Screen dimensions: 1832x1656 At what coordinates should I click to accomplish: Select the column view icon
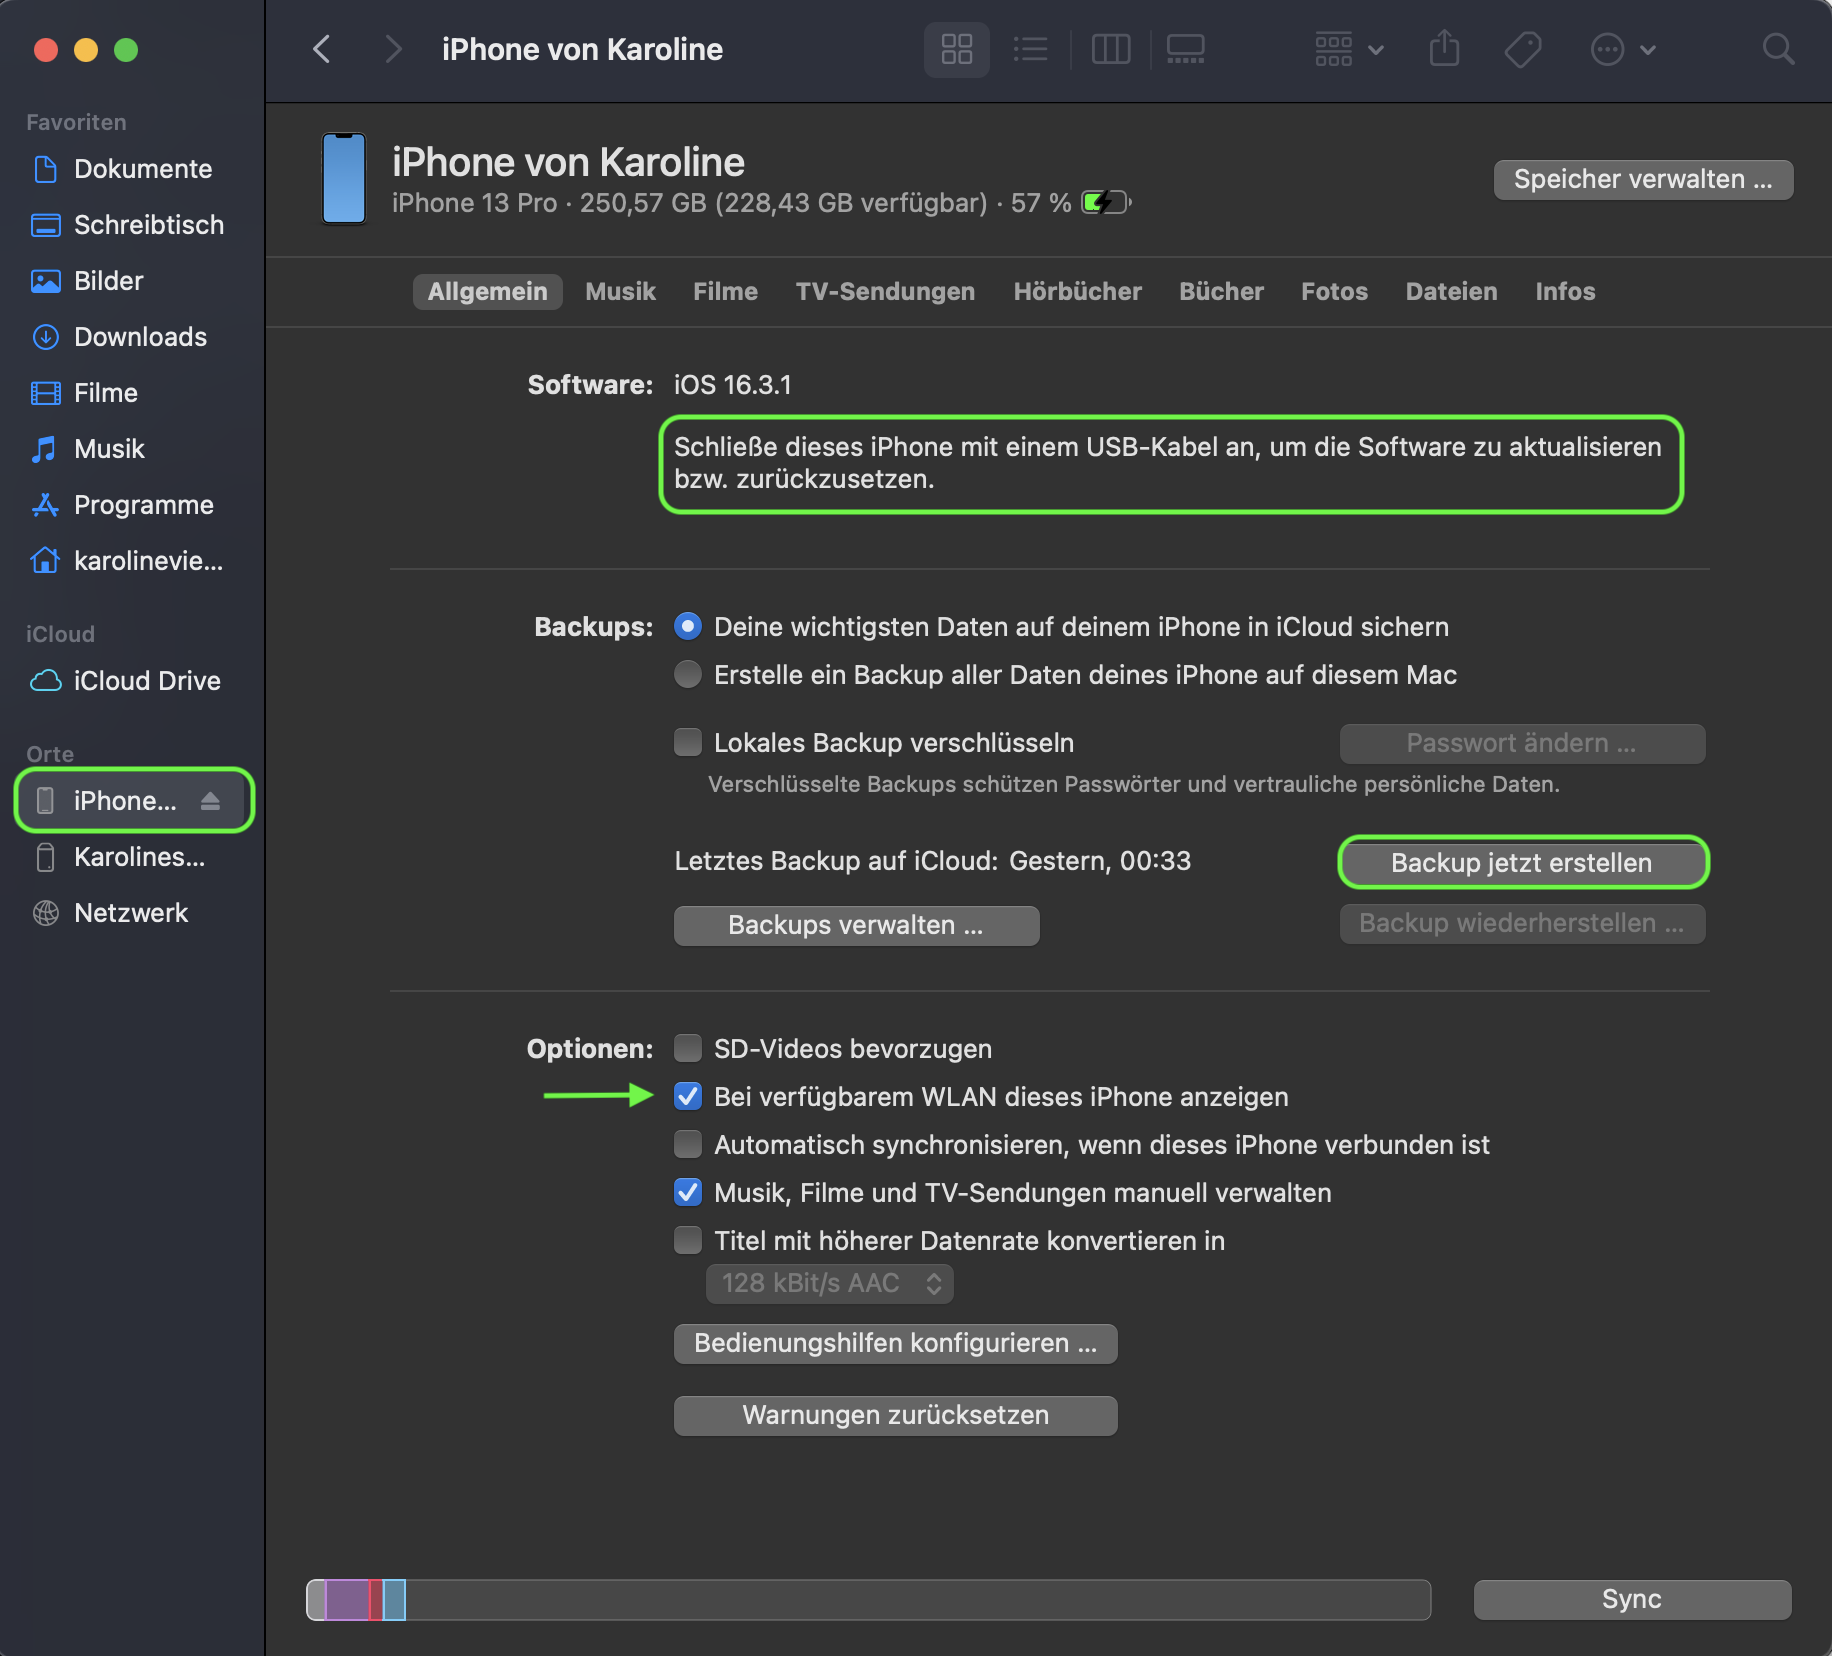pyautogui.click(x=1110, y=49)
